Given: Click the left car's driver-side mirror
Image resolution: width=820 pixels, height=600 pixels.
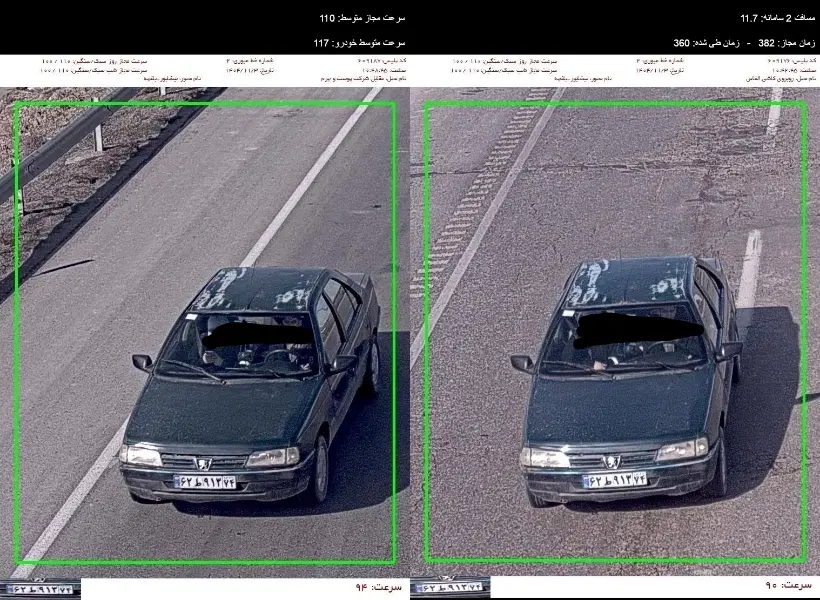Looking at the screenshot, I should [x=142, y=361].
